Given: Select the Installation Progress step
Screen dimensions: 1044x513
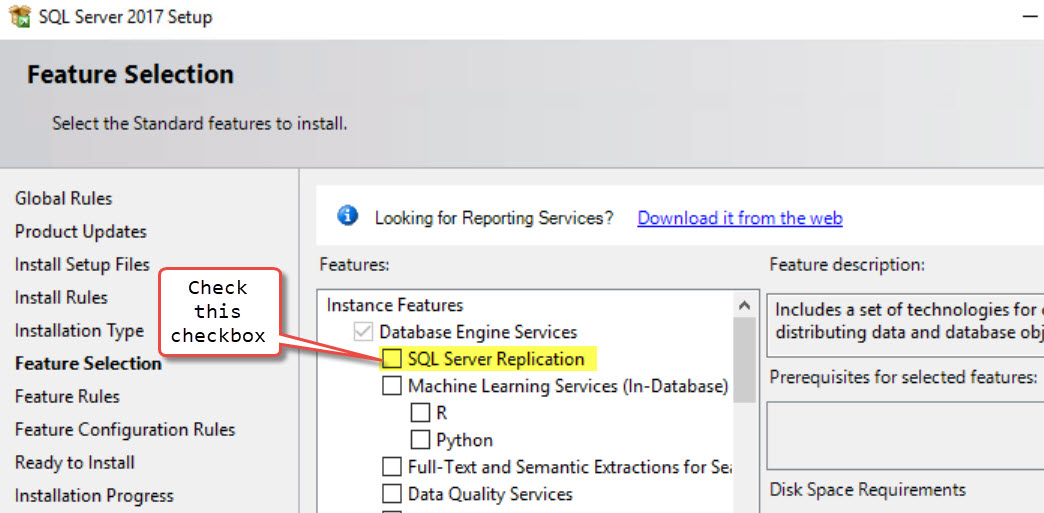Looking at the screenshot, I should pyautogui.click(x=94, y=496).
